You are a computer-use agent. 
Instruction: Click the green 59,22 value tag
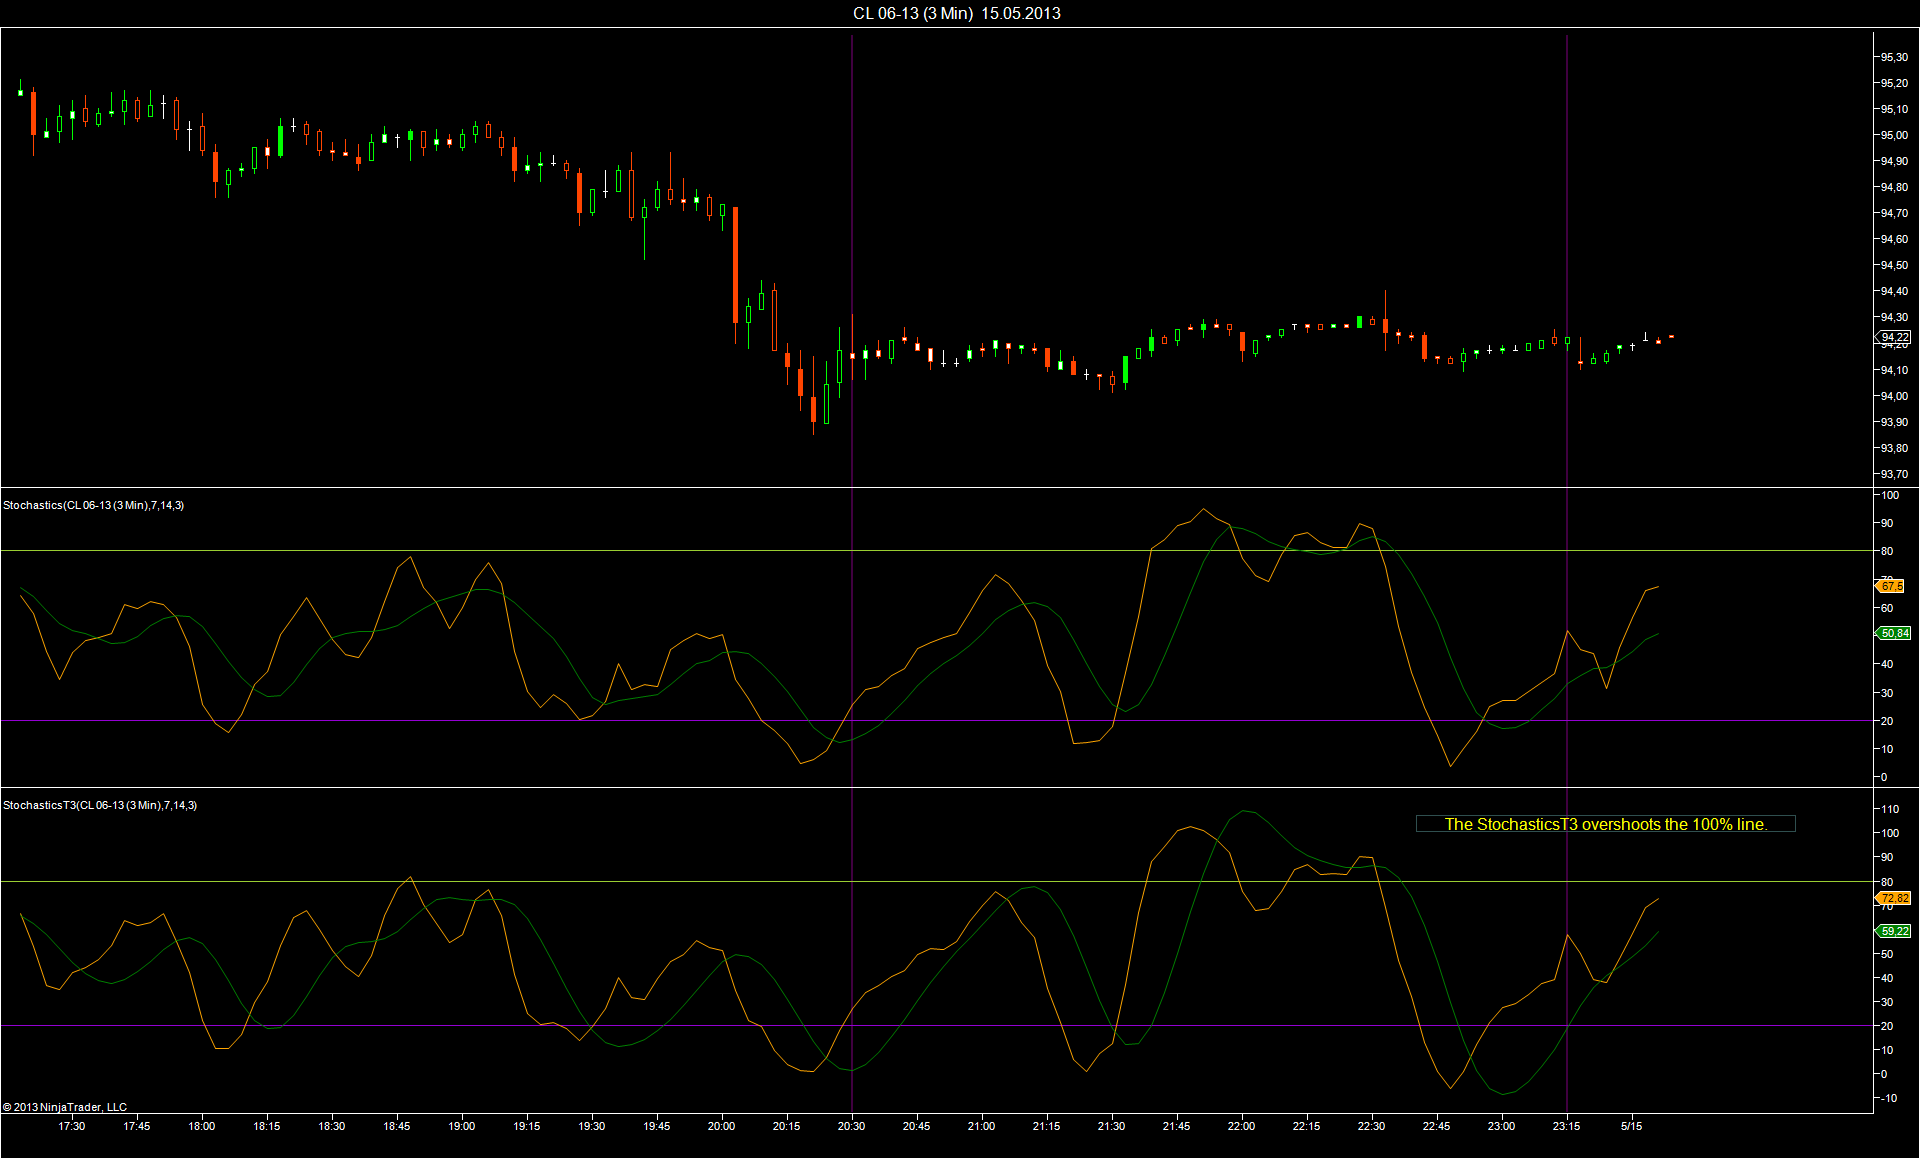click(1894, 931)
